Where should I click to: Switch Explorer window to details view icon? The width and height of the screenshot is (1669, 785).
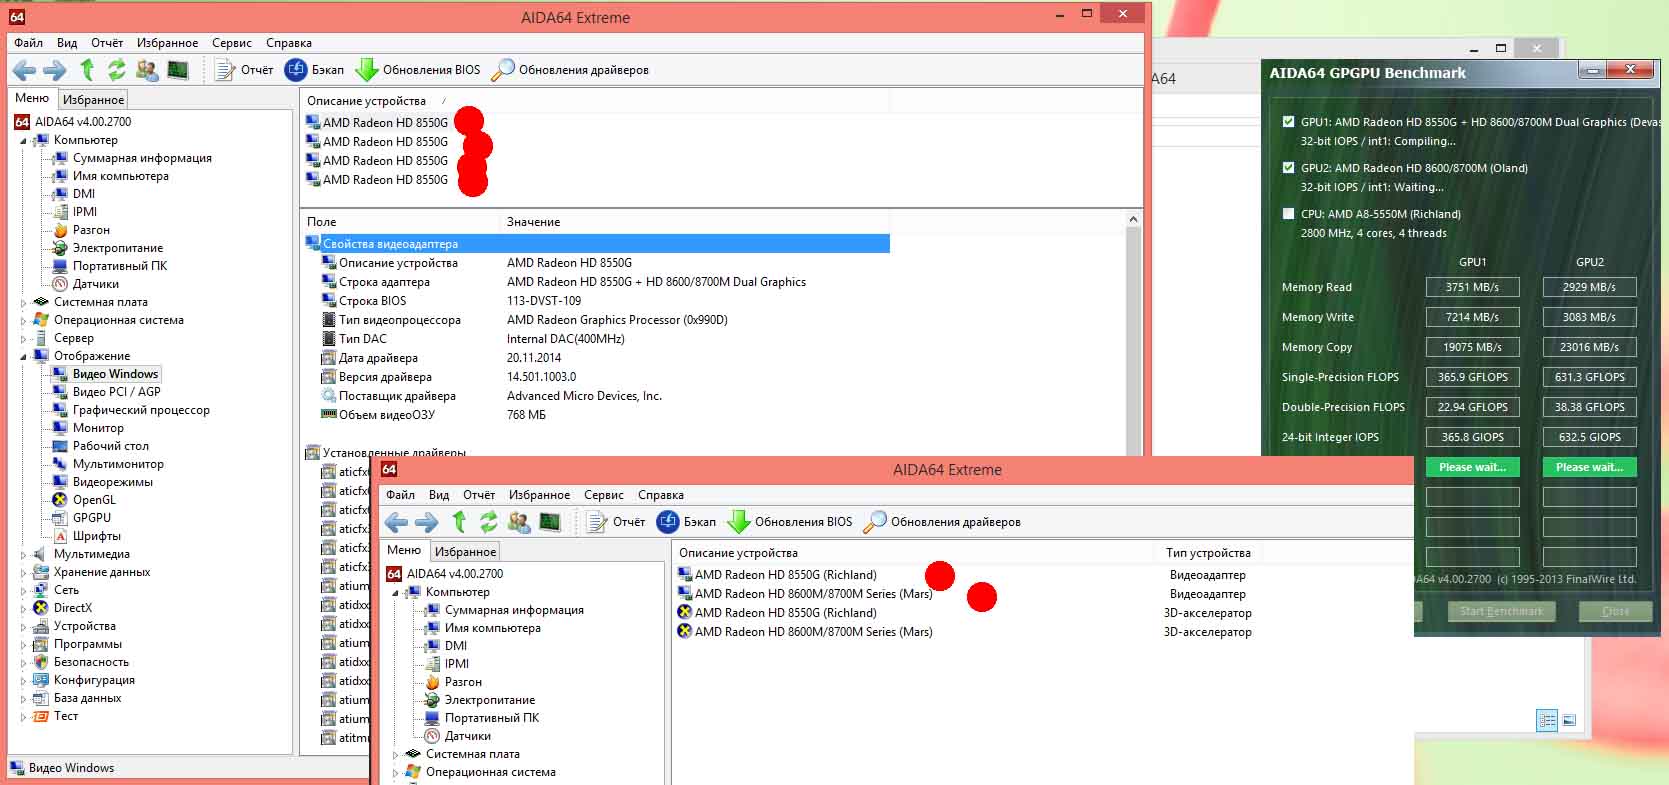point(1547,720)
